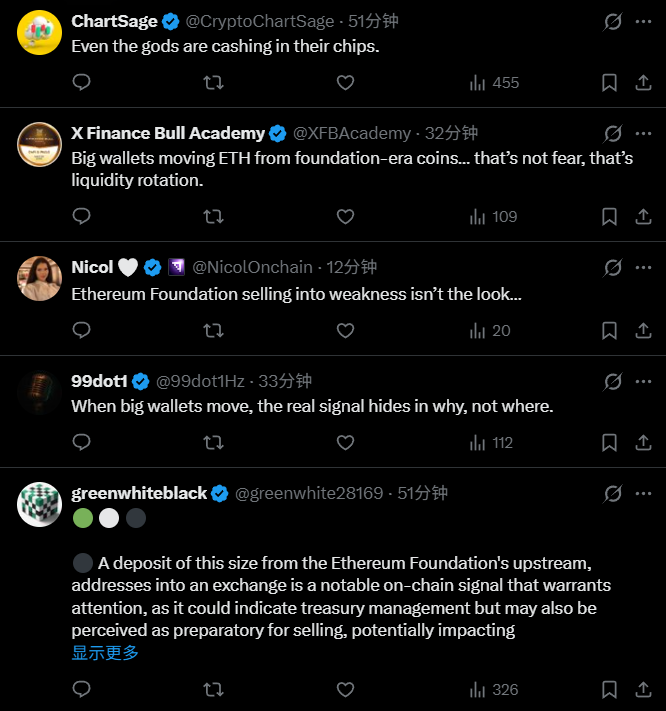Share the X Finance Bull Academy post

tap(643, 216)
